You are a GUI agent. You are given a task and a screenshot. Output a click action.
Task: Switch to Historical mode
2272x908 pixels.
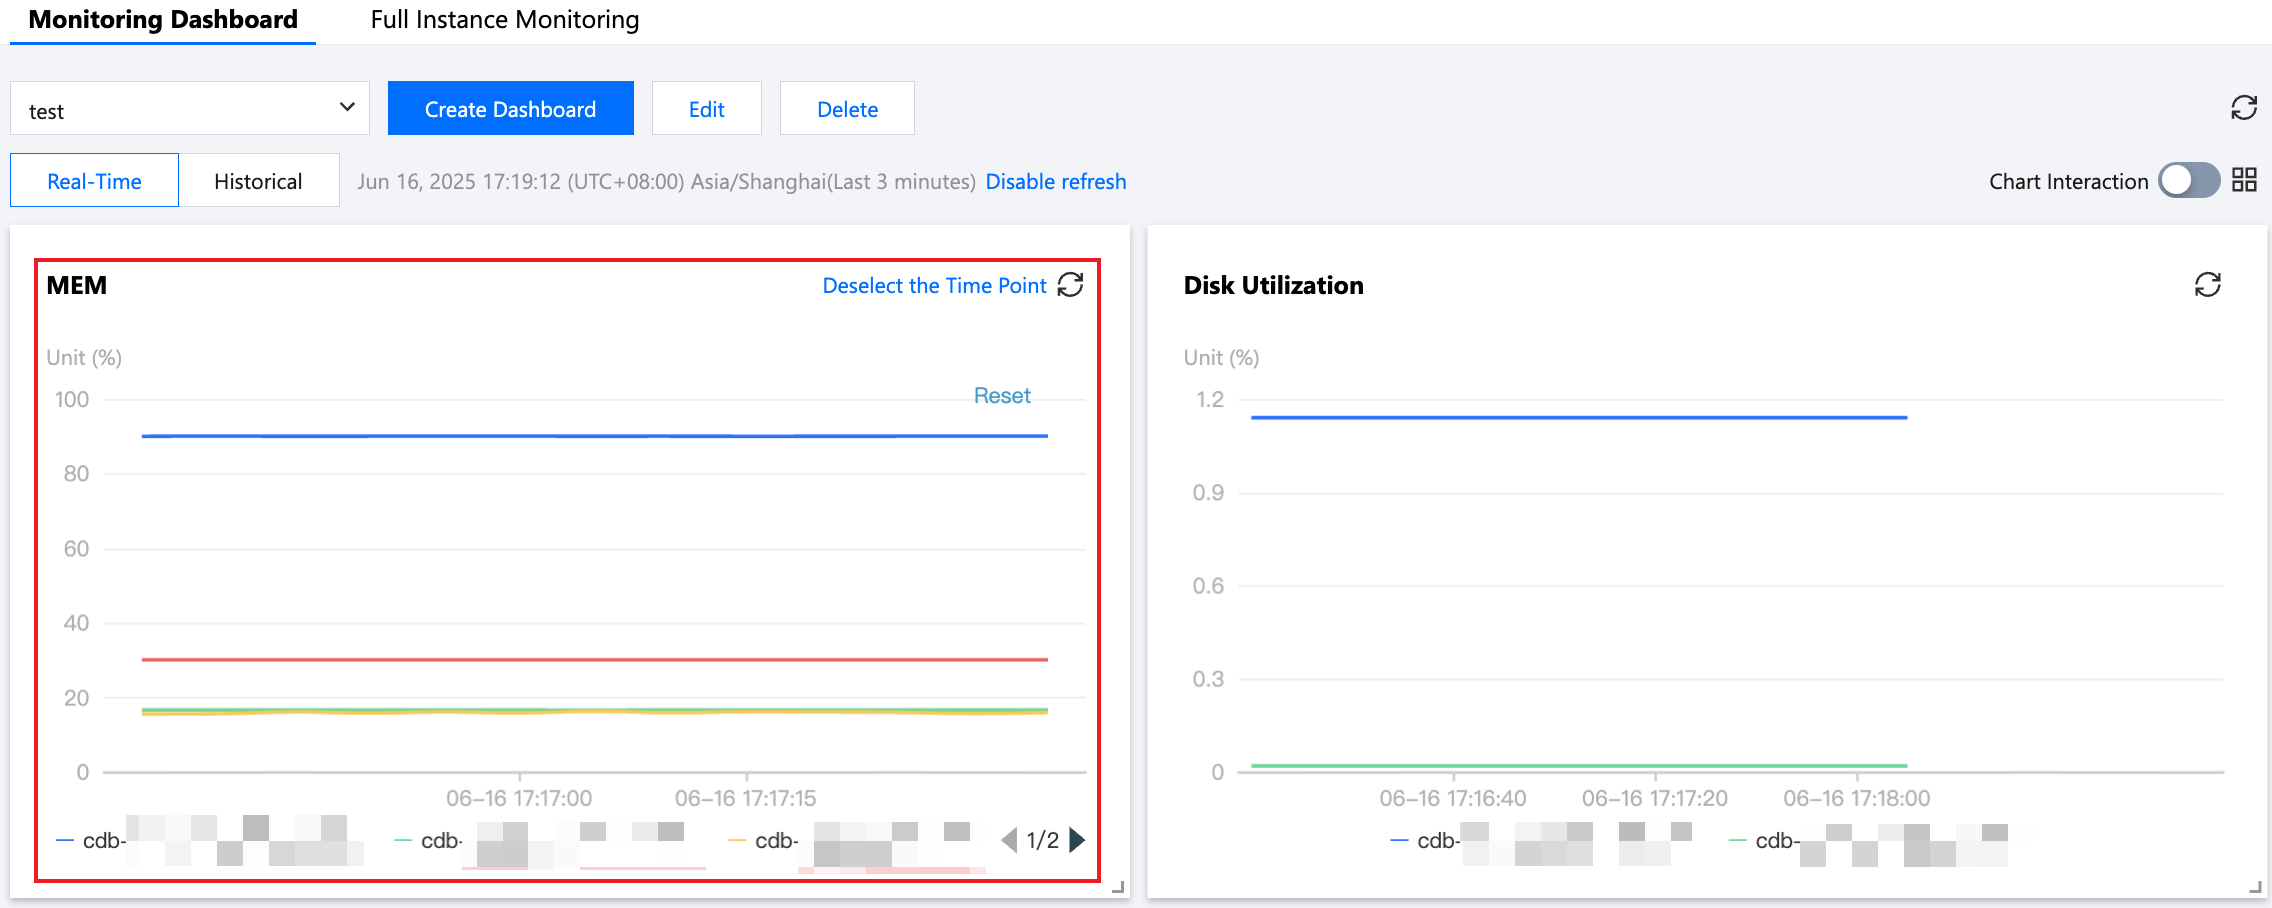(x=258, y=181)
